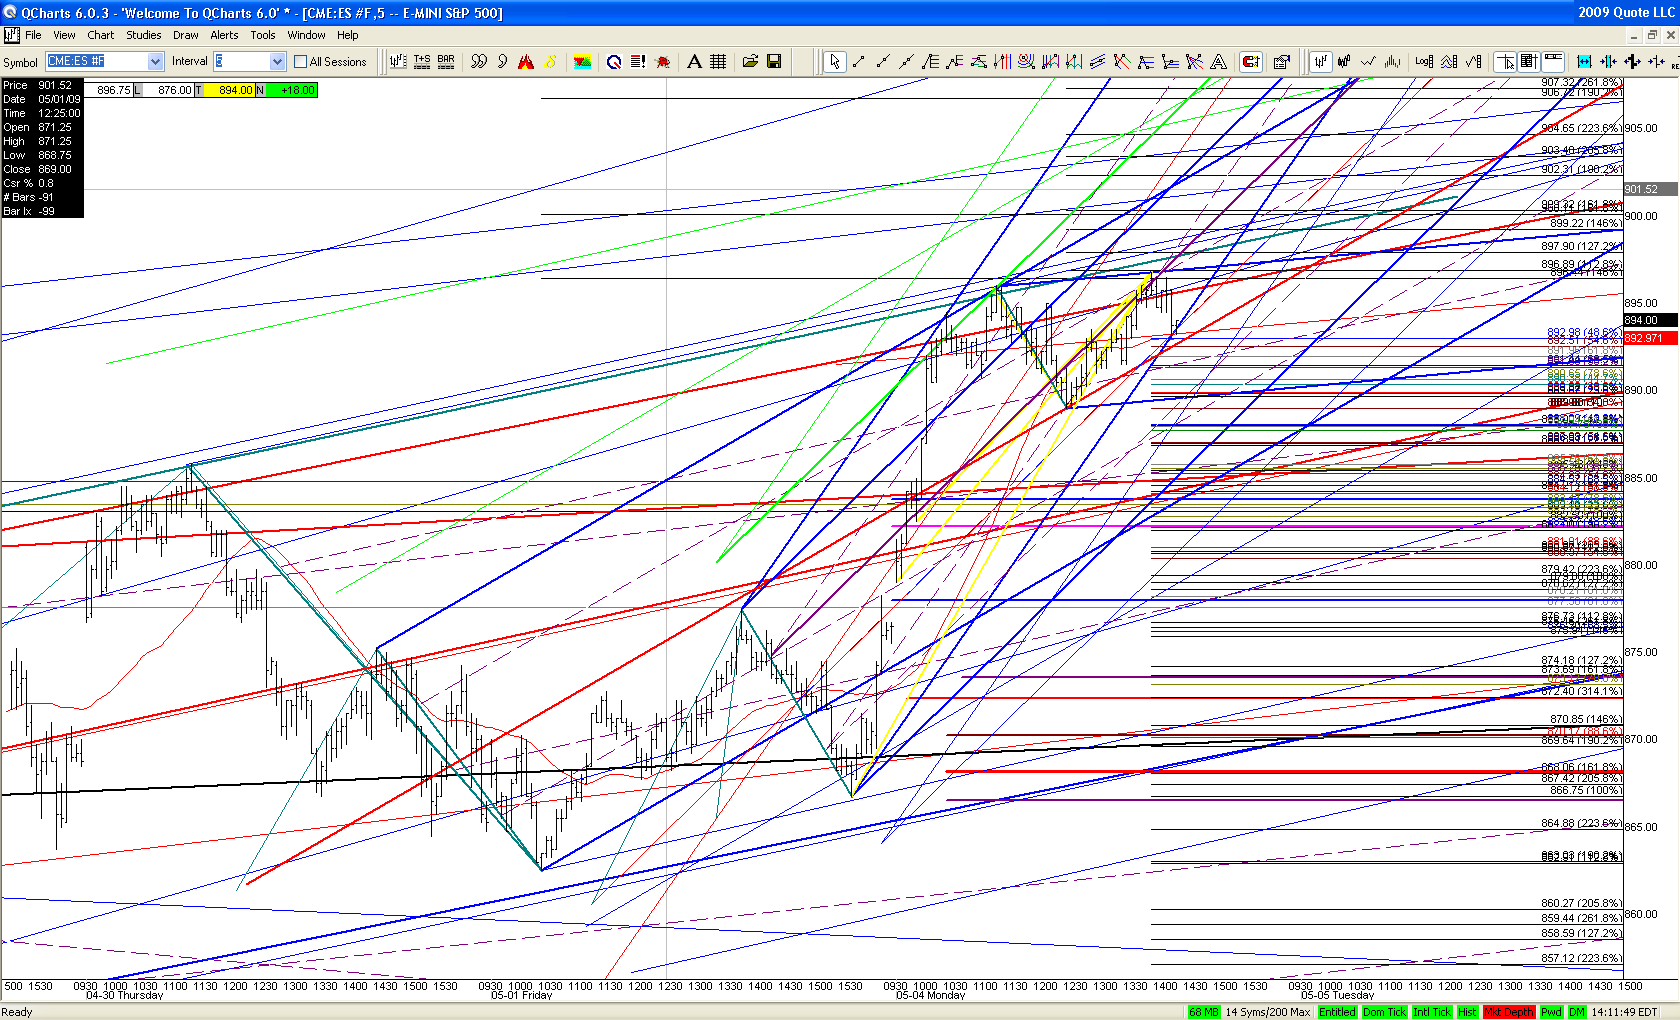Toggle the crosshair cursor mode button
Image resolution: width=1680 pixels, height=1020 pixels.
(x=1505, y=62)
